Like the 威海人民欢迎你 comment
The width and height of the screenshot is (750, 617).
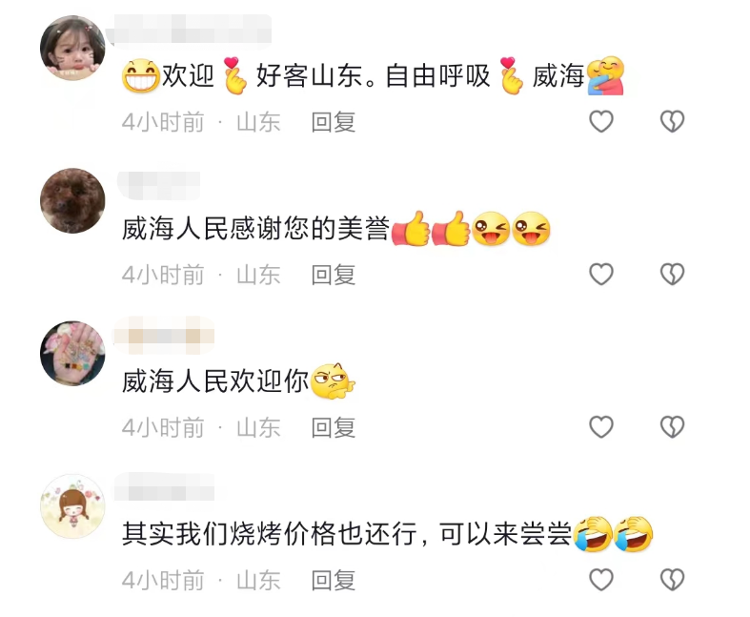(601, 427)
